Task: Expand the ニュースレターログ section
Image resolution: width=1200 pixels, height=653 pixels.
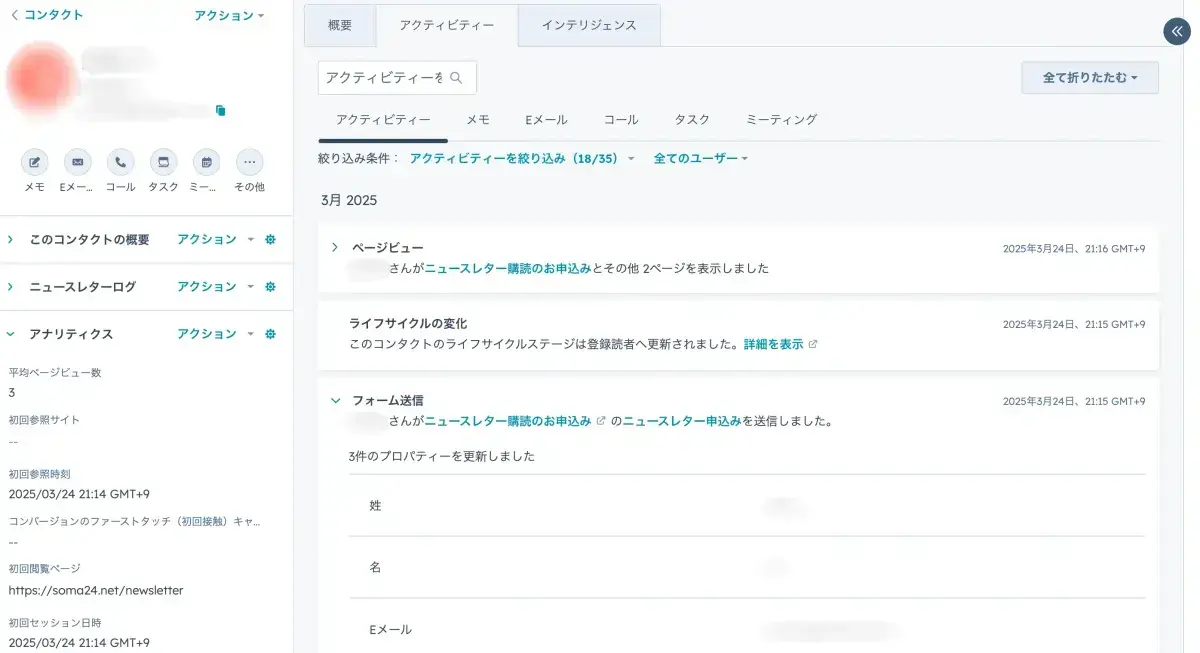Action: tap(11, 287)
